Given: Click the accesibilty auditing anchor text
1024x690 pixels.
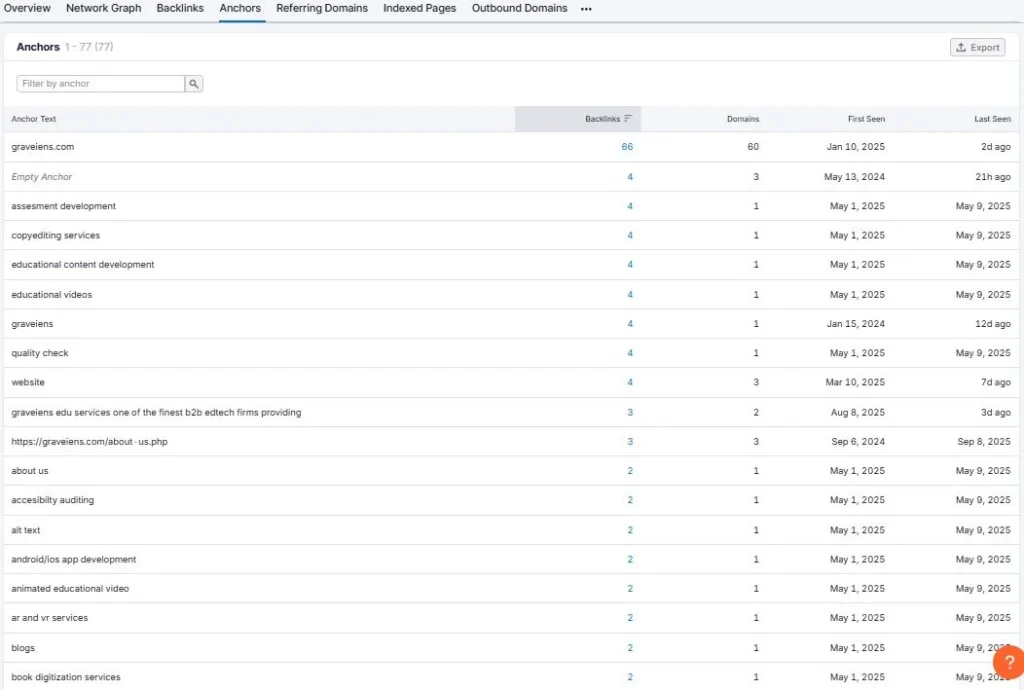Looking at the screenshot, I should (x=52, y=500).
